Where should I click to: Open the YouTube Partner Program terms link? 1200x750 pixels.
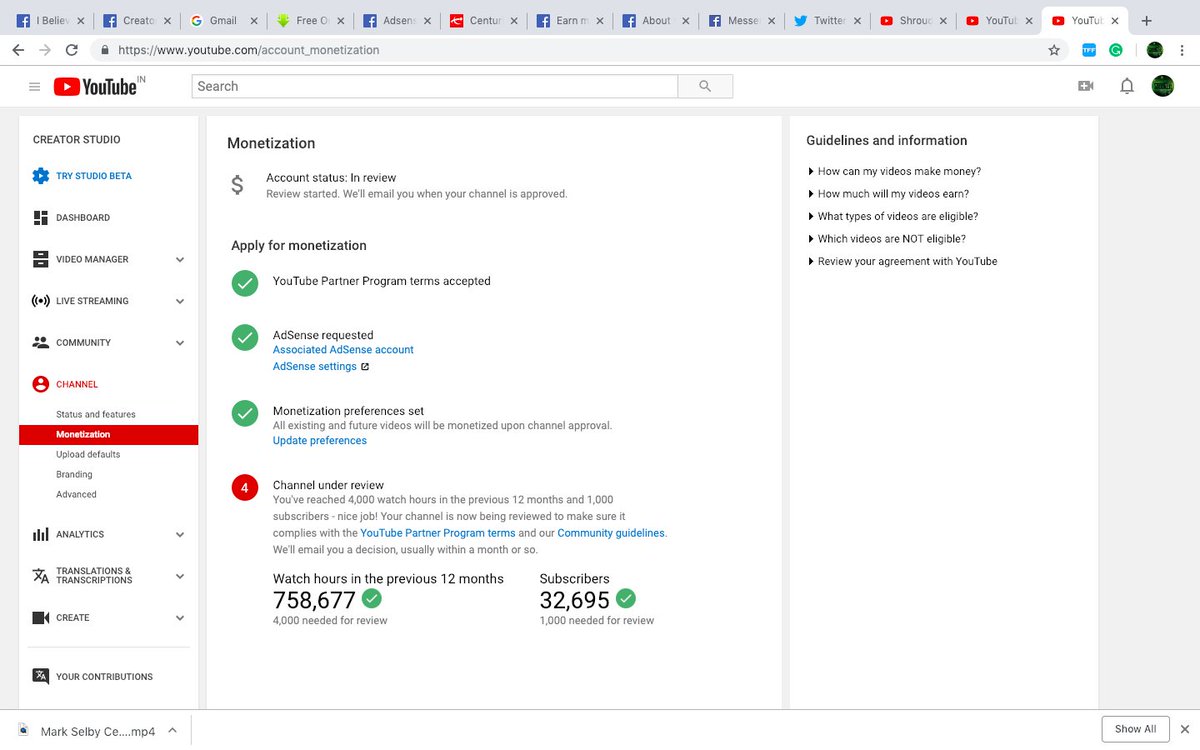pos(438,534)
